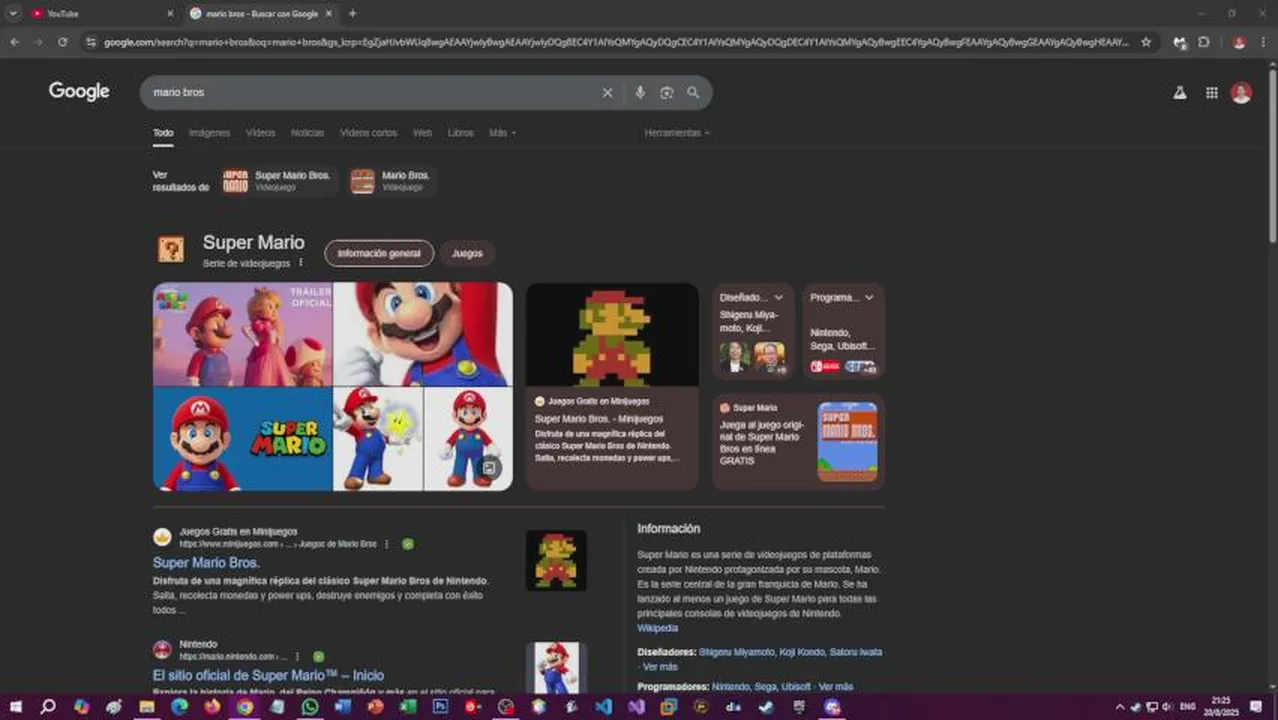Viewport: 1278px width, 720px height.
Task: Open the Search Labs flask icon
Action: (1180, 92)
